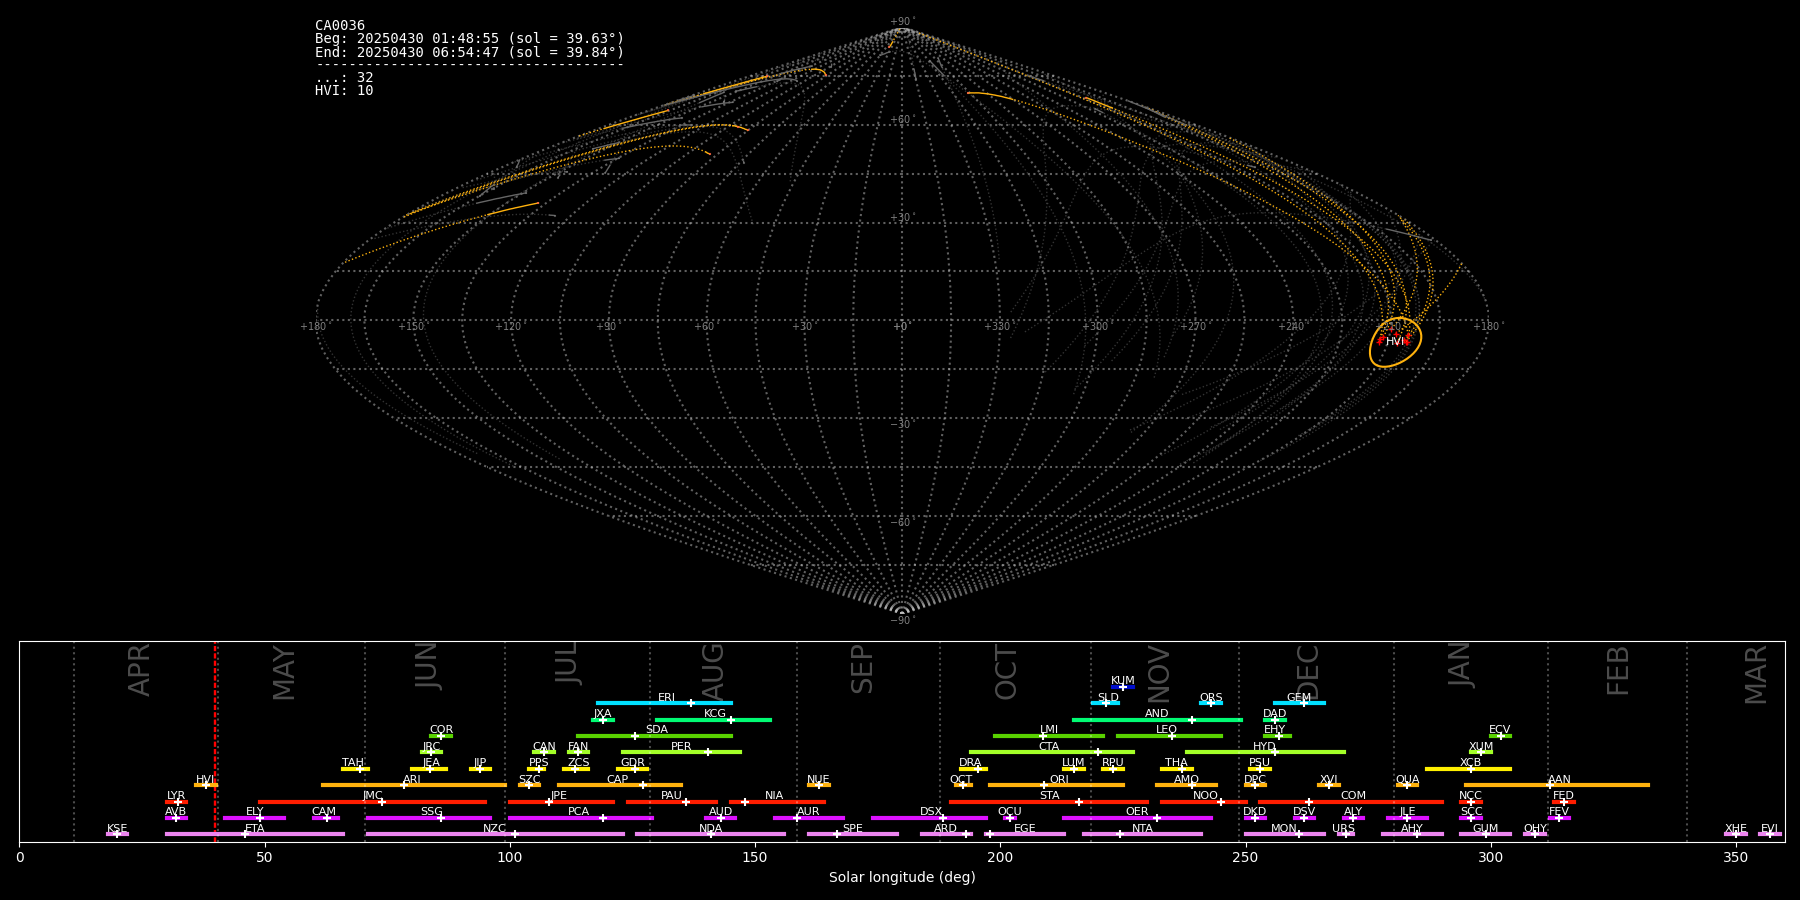Select the KCG shower label

click(x=715, y=714)
